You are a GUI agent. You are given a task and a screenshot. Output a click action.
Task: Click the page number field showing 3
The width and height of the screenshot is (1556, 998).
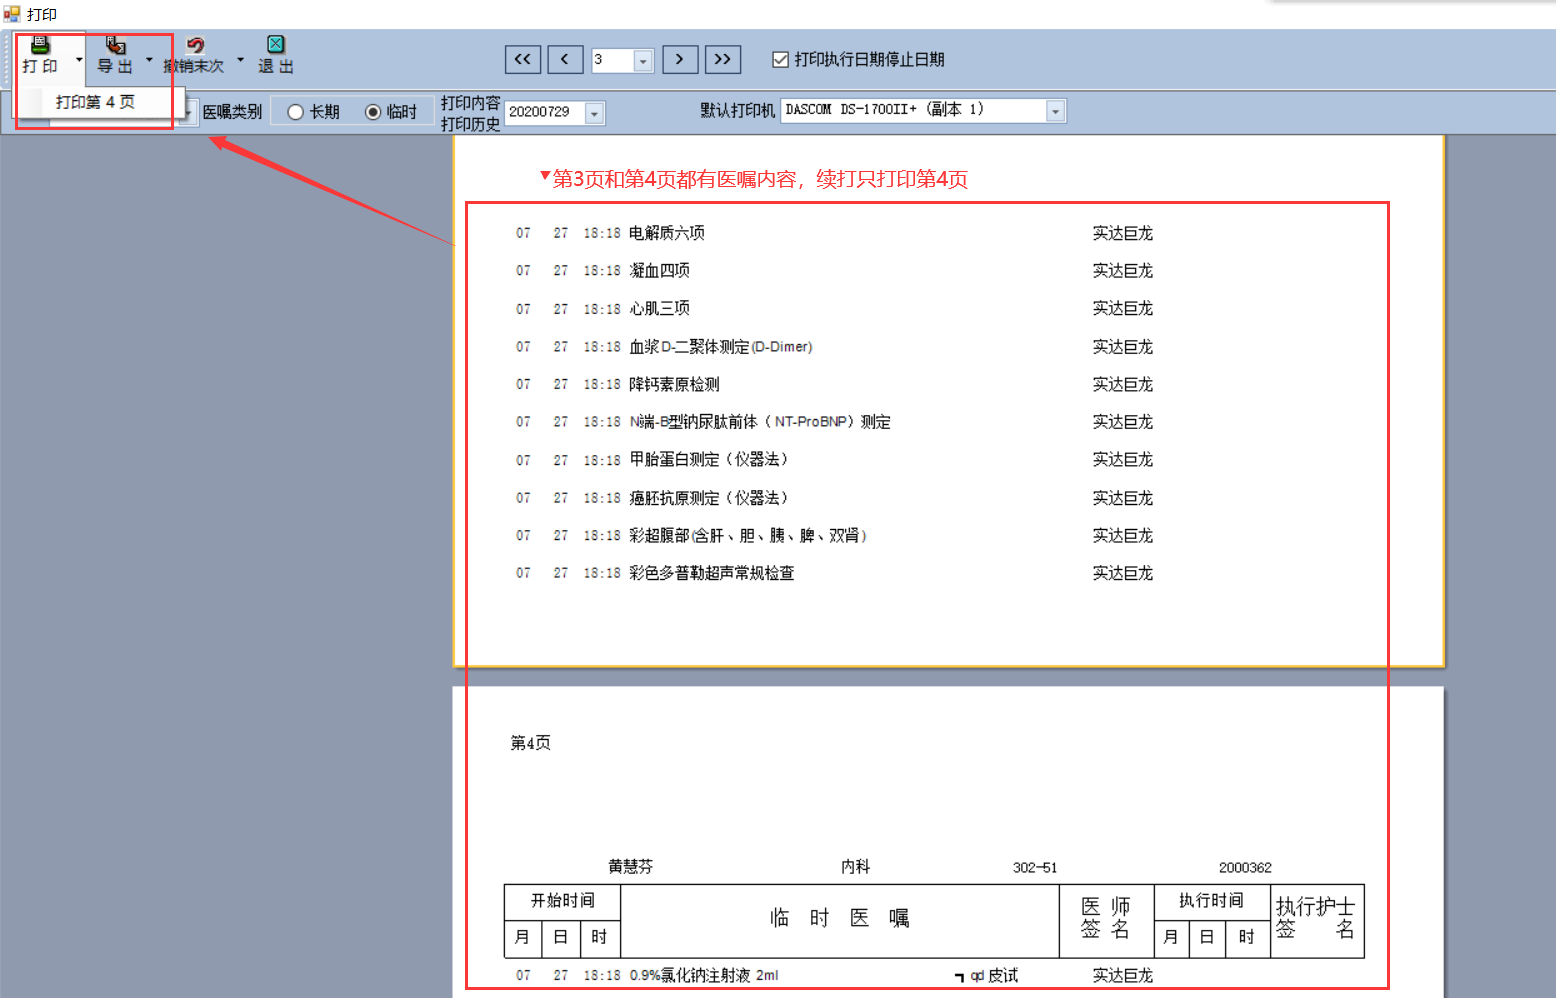(613, 60)
